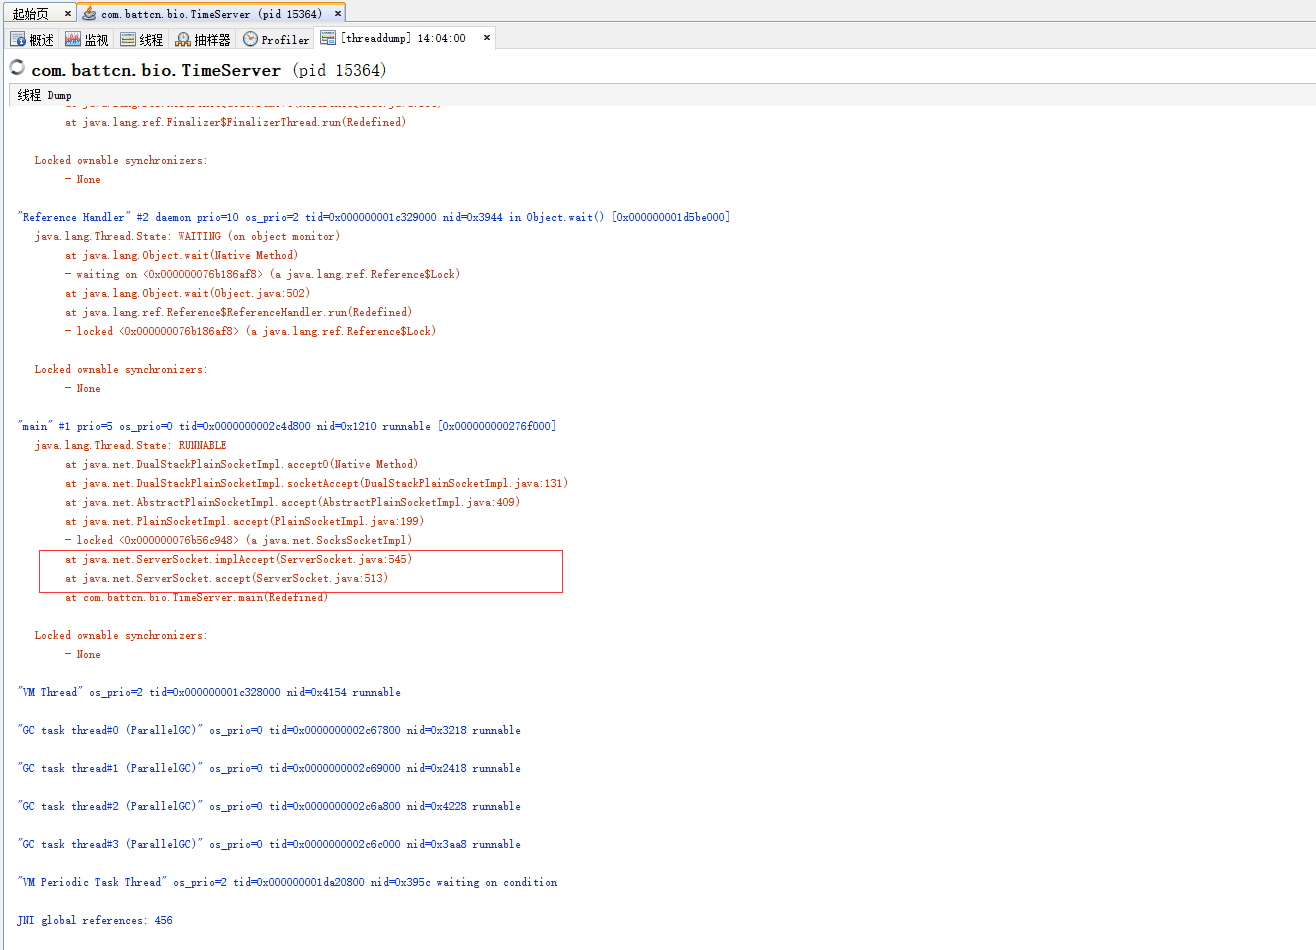Image resolution: width=1316 pixels, height=950 pixels.
Task: Click the 概述 overview info icon
Action: 18,39
